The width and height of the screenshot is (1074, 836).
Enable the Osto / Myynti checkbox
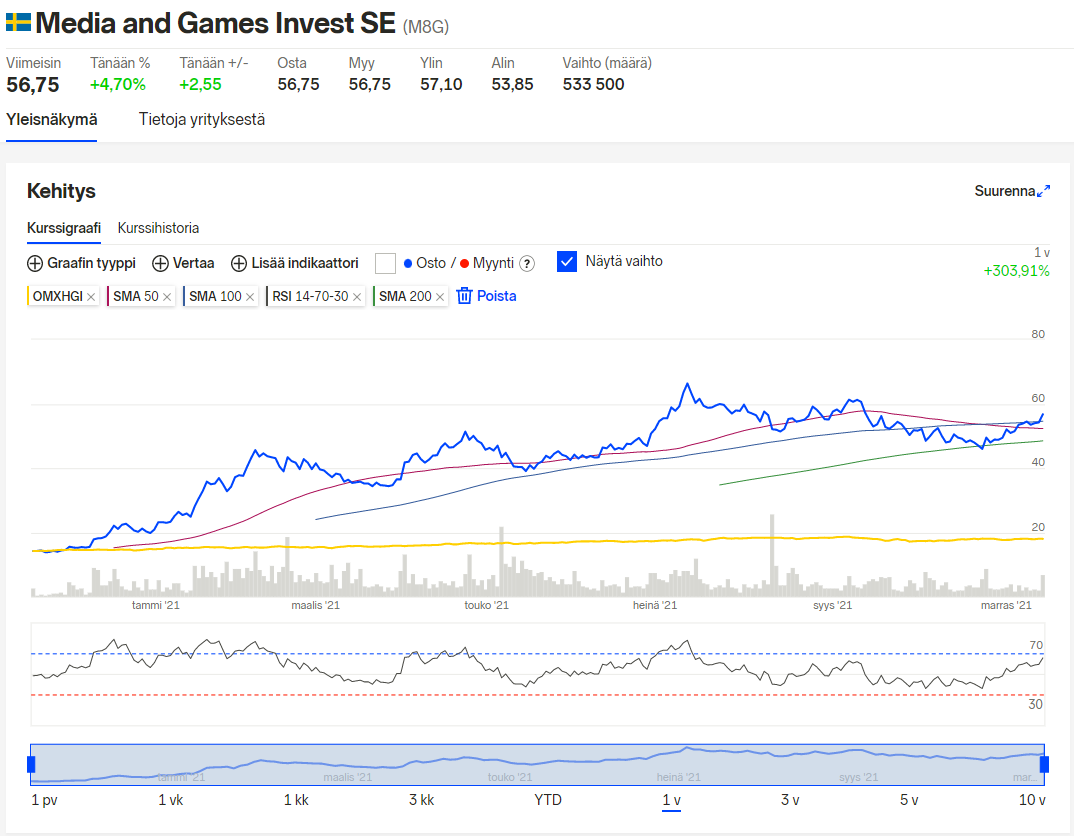click(386, 263)
